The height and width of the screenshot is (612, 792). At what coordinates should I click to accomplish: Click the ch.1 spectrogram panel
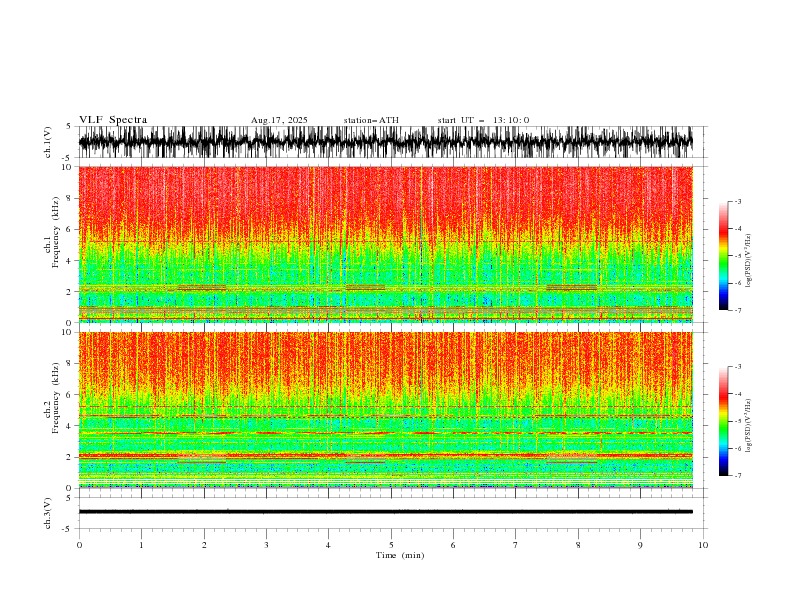tap(385, 244)
